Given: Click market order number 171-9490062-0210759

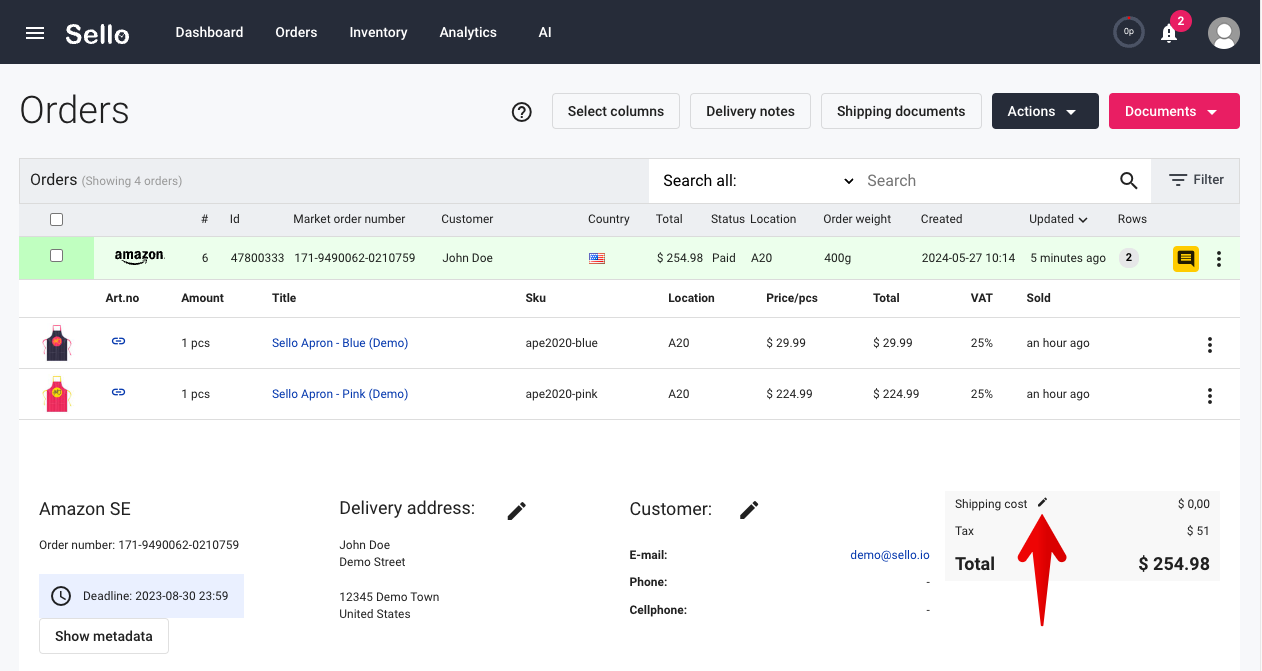Looking at the screenshot, I should (355, 258).
